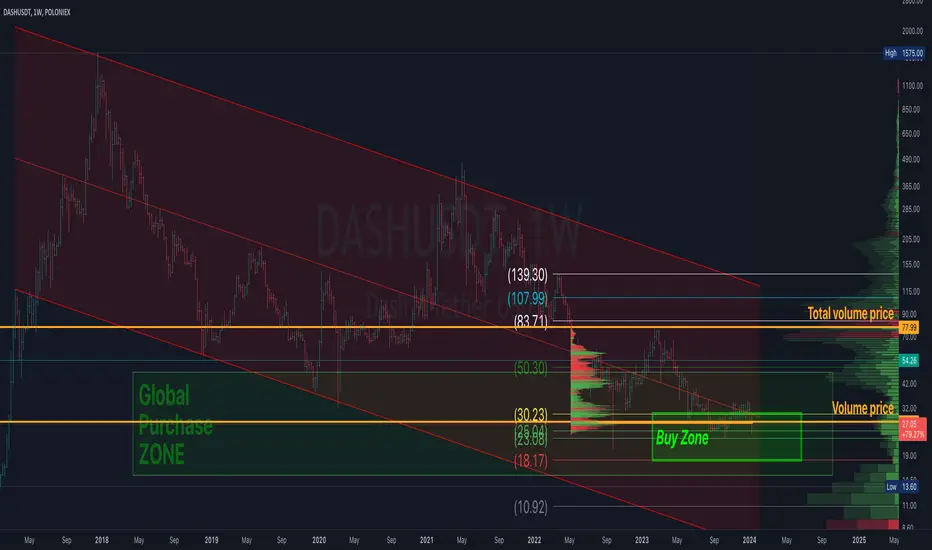Select the Volume price annotation above 27.05
This screenshot has width=932, height=550.
(862, 408)
